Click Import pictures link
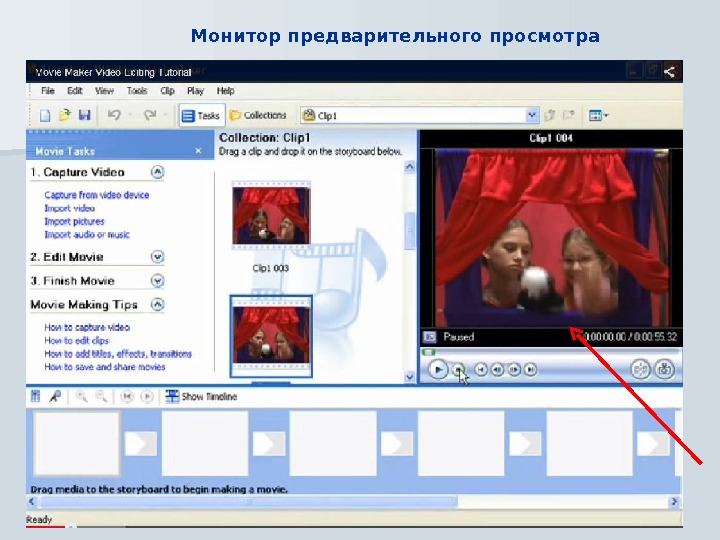720x540 pixels. [x=74, y=221]
